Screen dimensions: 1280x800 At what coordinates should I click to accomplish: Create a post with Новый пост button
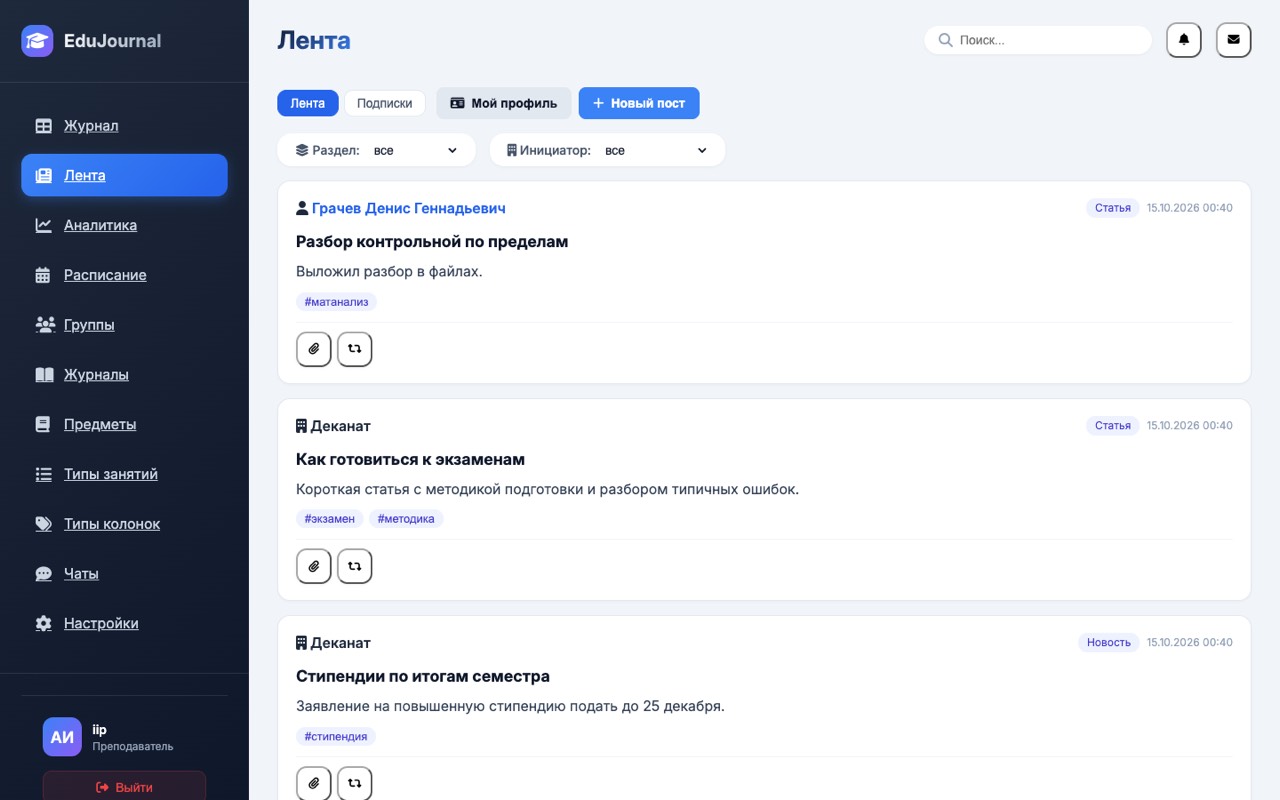point(639,103)
